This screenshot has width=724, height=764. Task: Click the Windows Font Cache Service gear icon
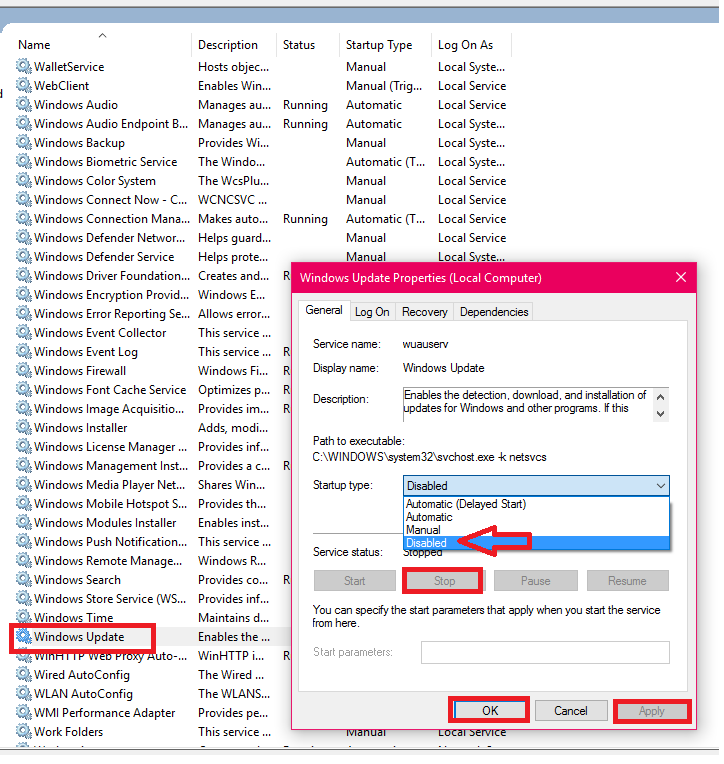click(23, 389)
